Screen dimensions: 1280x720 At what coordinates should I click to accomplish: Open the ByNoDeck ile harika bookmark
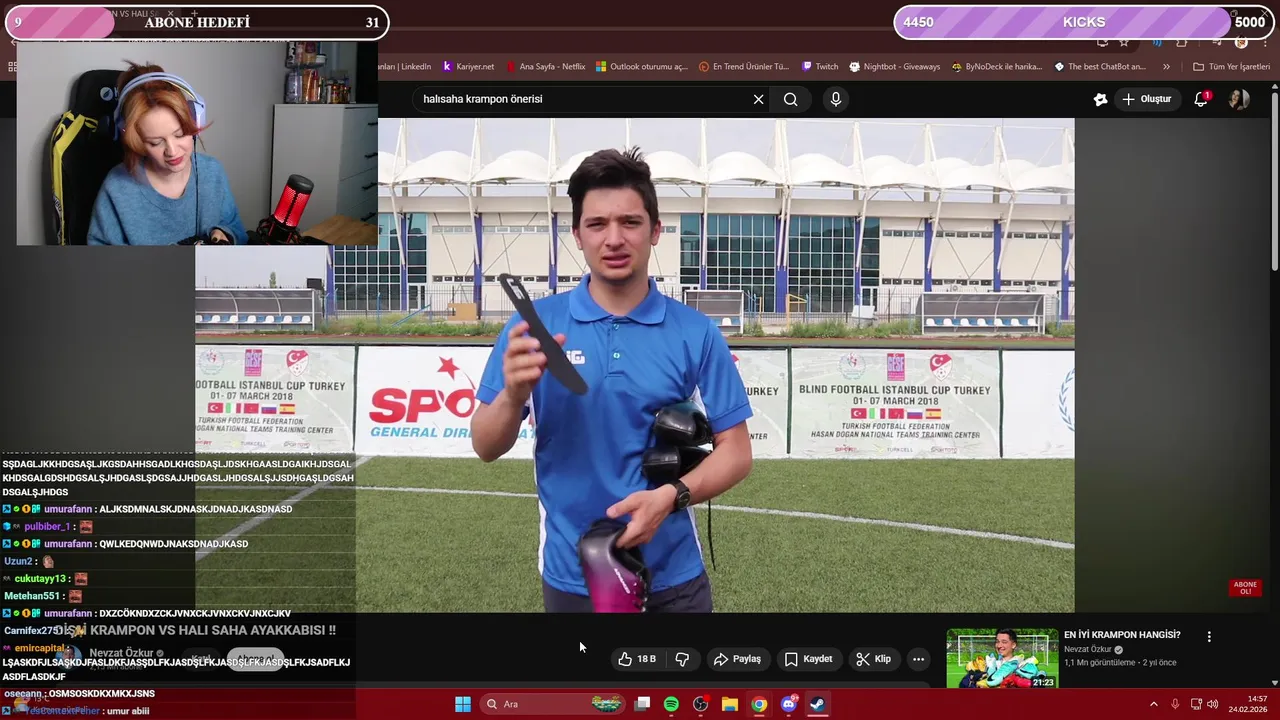tap(997, 67)
